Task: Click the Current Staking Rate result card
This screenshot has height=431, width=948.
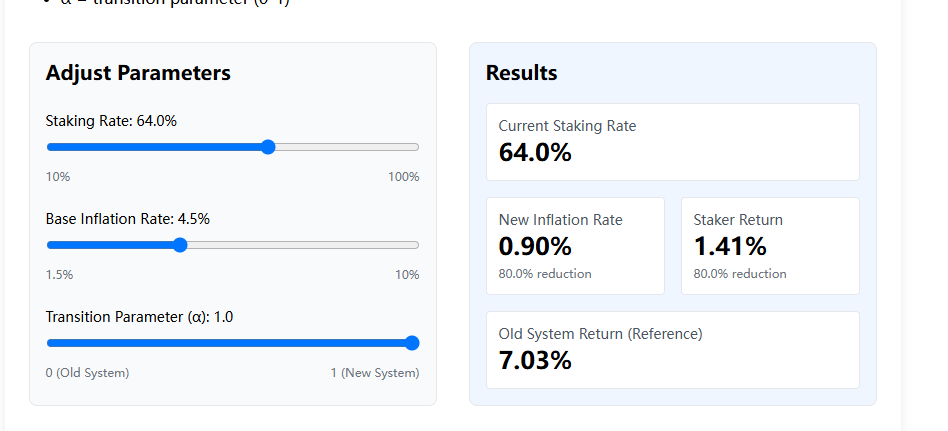Action: [x=672, y=142]
